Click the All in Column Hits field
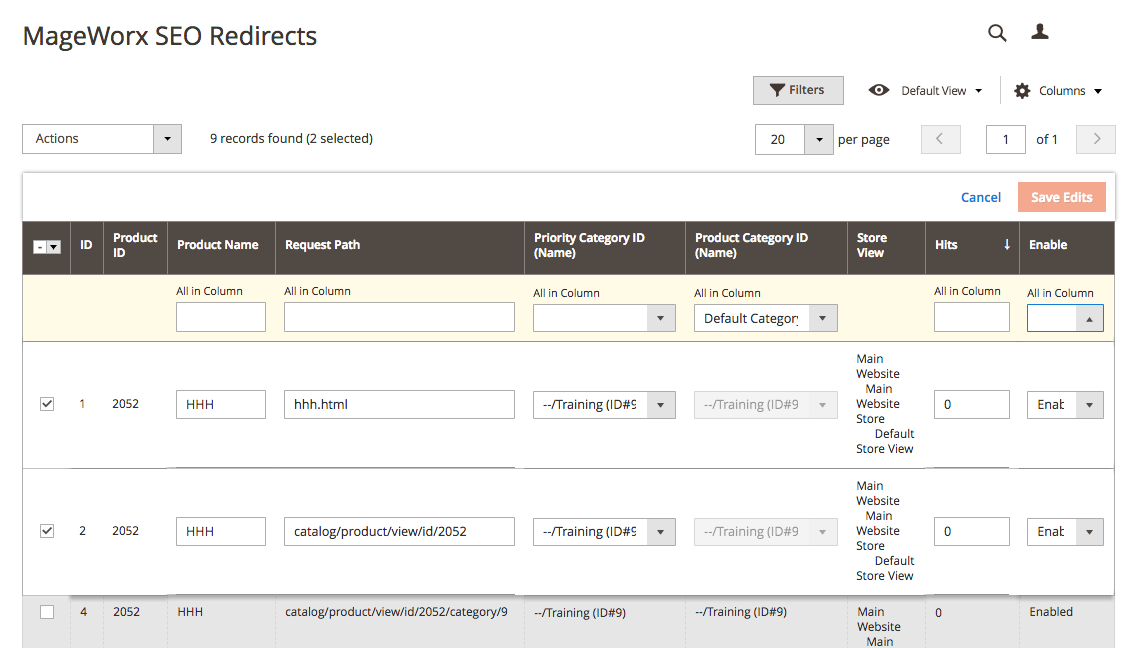Image resolution: width=1127 pixels, height=648 pixels. (971, 317)
